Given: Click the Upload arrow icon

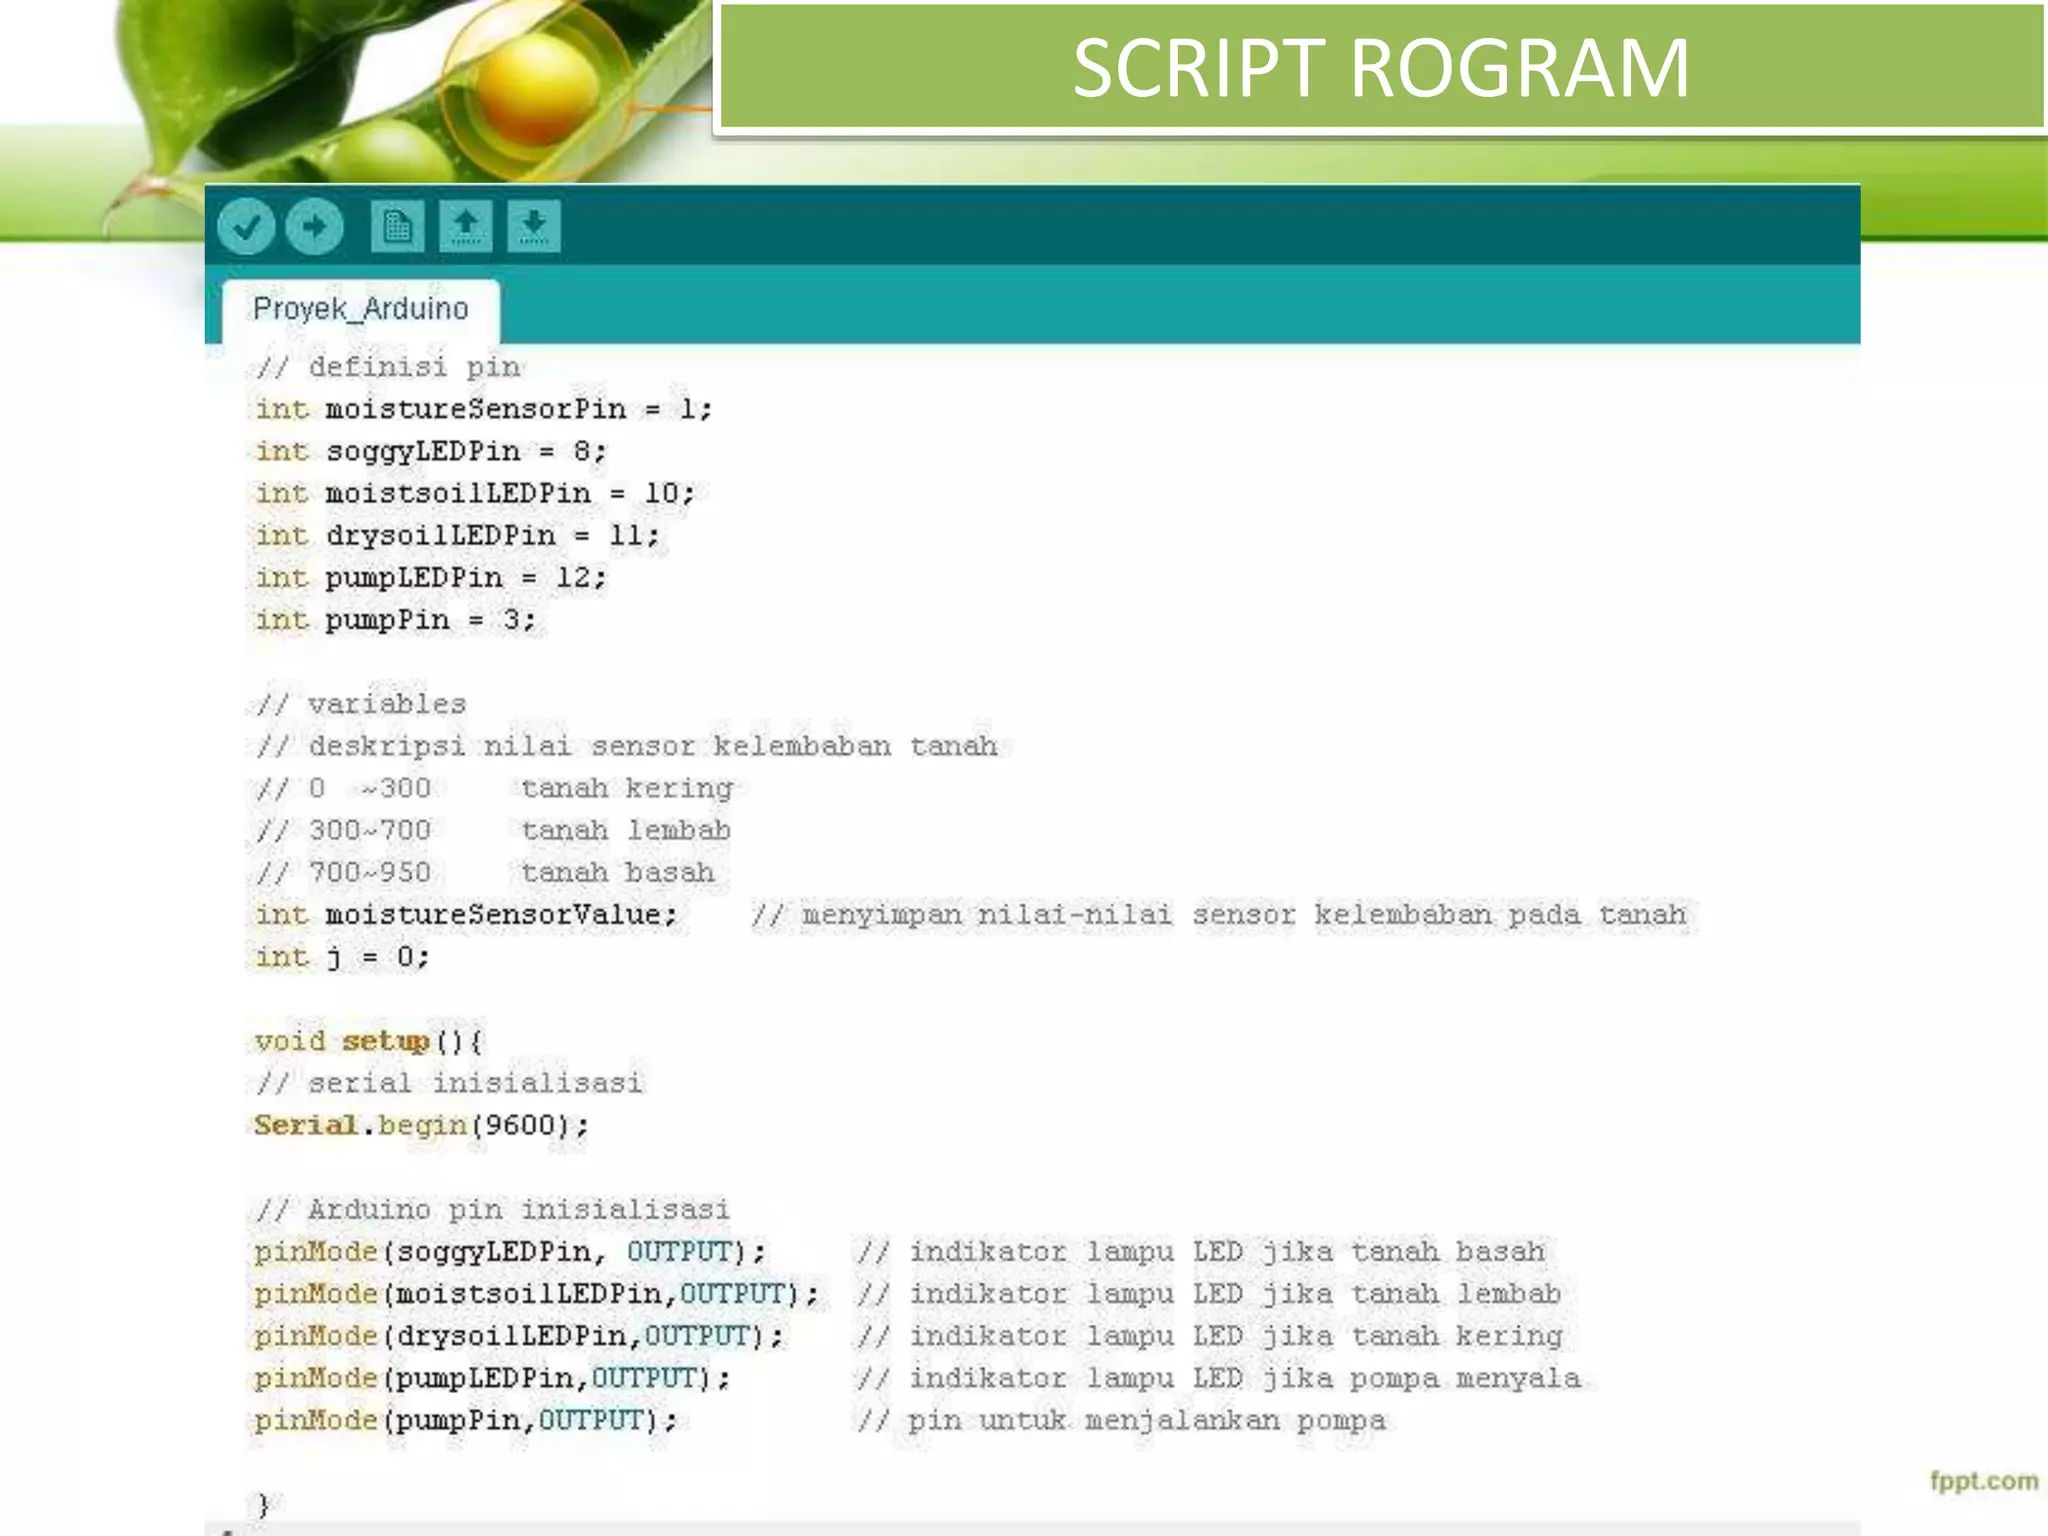Looking at the screenshot, I should [x=314, y=226].
